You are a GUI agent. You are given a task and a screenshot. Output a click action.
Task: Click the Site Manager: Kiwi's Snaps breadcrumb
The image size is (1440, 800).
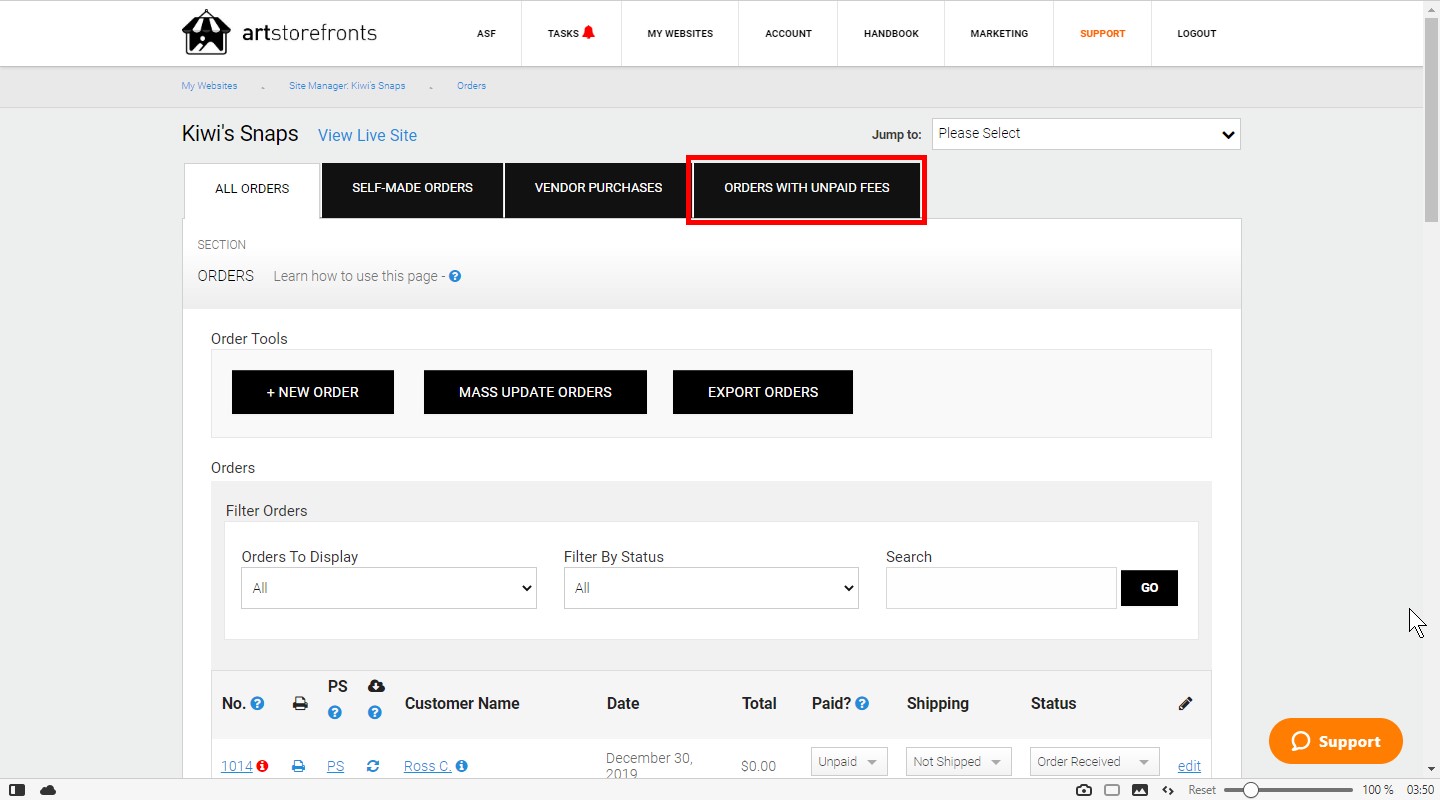(347, 86)
